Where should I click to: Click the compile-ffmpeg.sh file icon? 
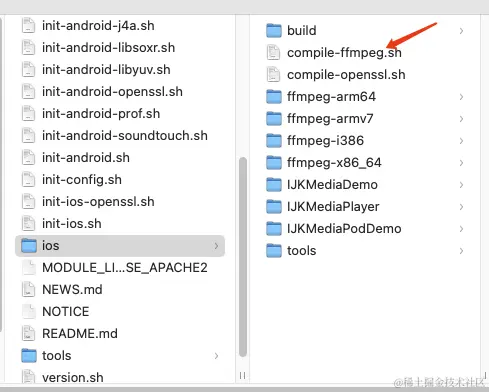[x=273, y=52]
